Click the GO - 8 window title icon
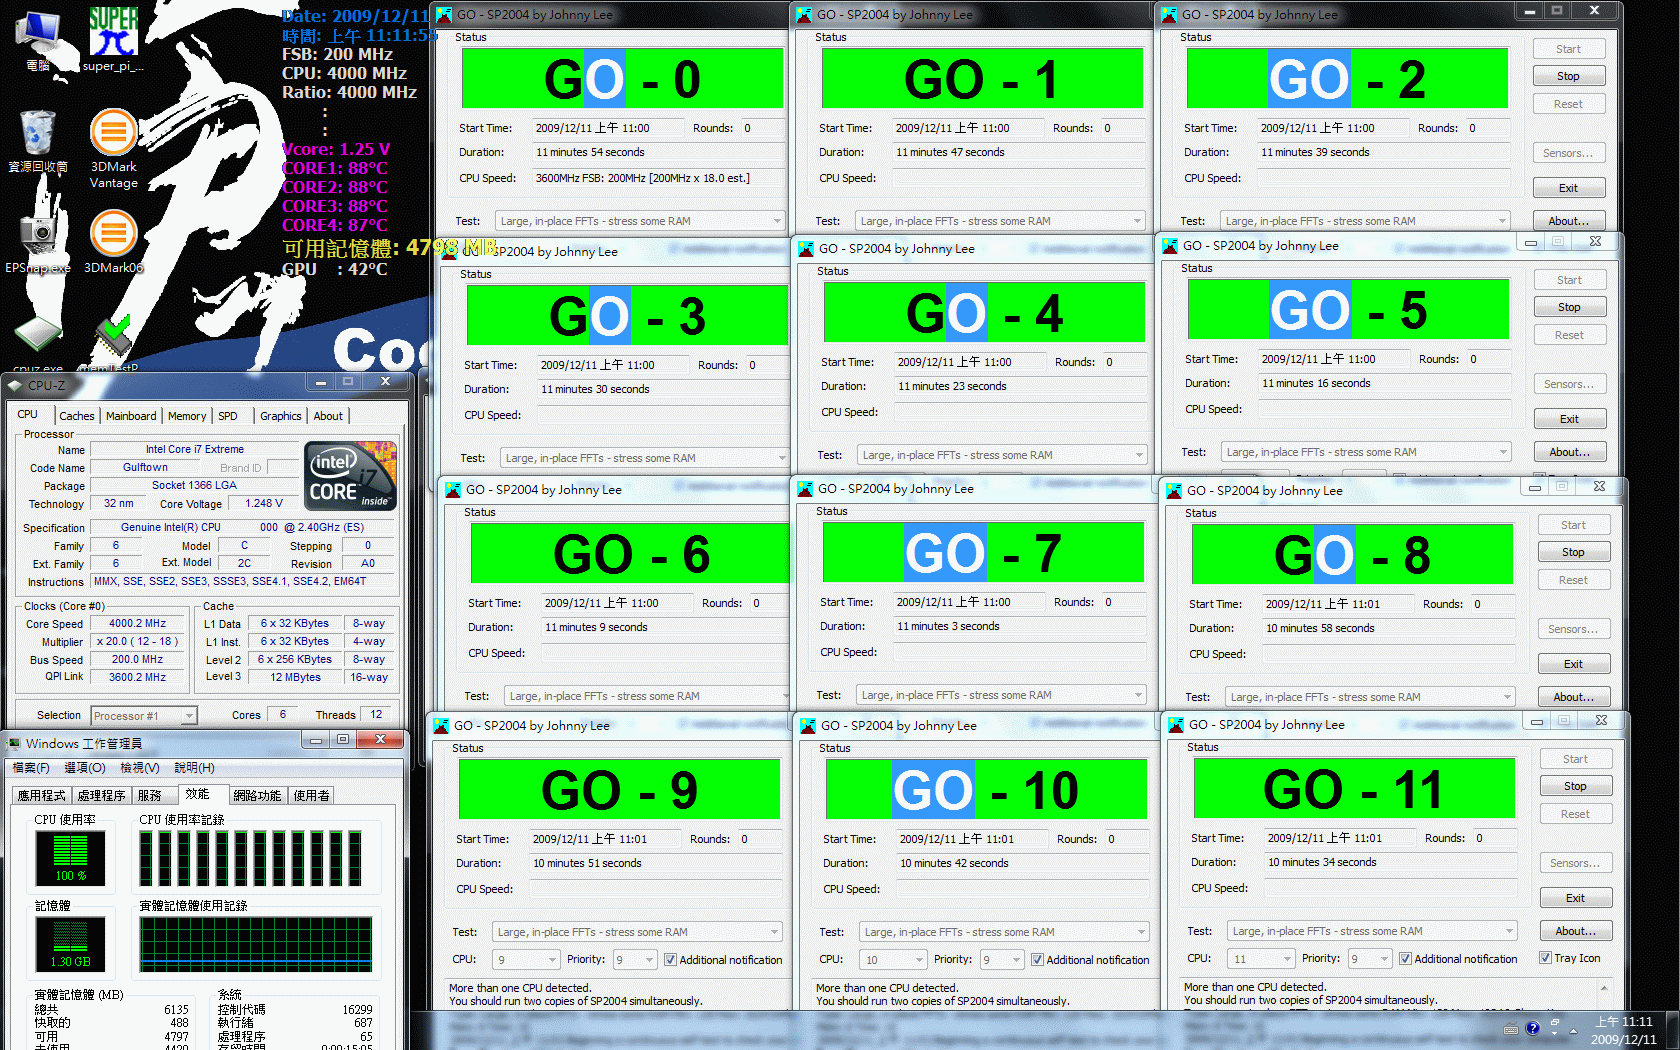This screenshot has width=1680, height=1050. pyautogui.click(x=1174, y=491)
